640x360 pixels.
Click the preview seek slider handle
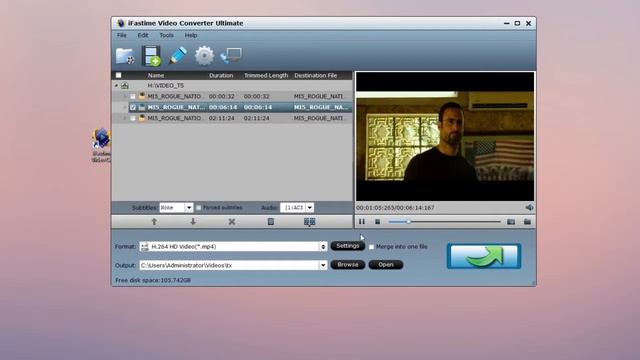click(408, 222)
